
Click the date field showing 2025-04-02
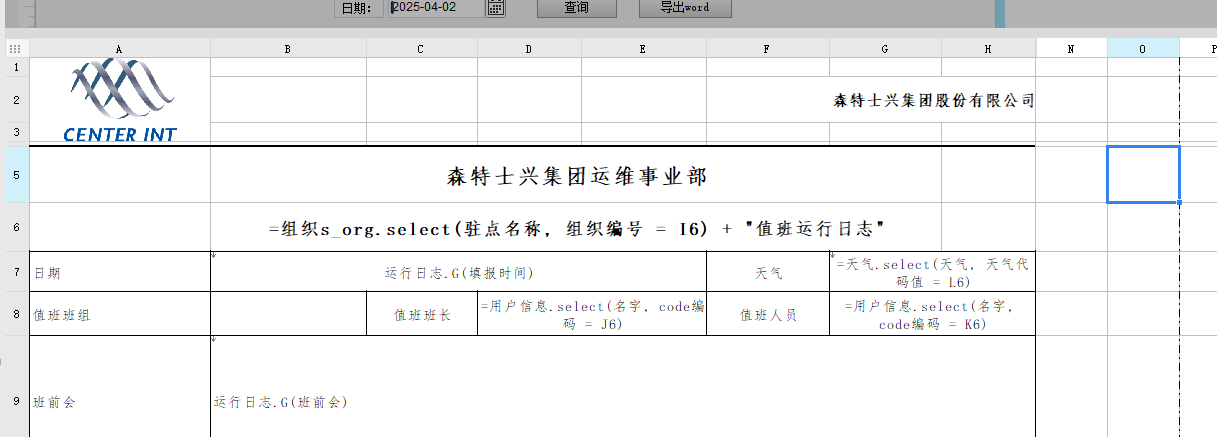pyautogui.click(x=436, y=7)
